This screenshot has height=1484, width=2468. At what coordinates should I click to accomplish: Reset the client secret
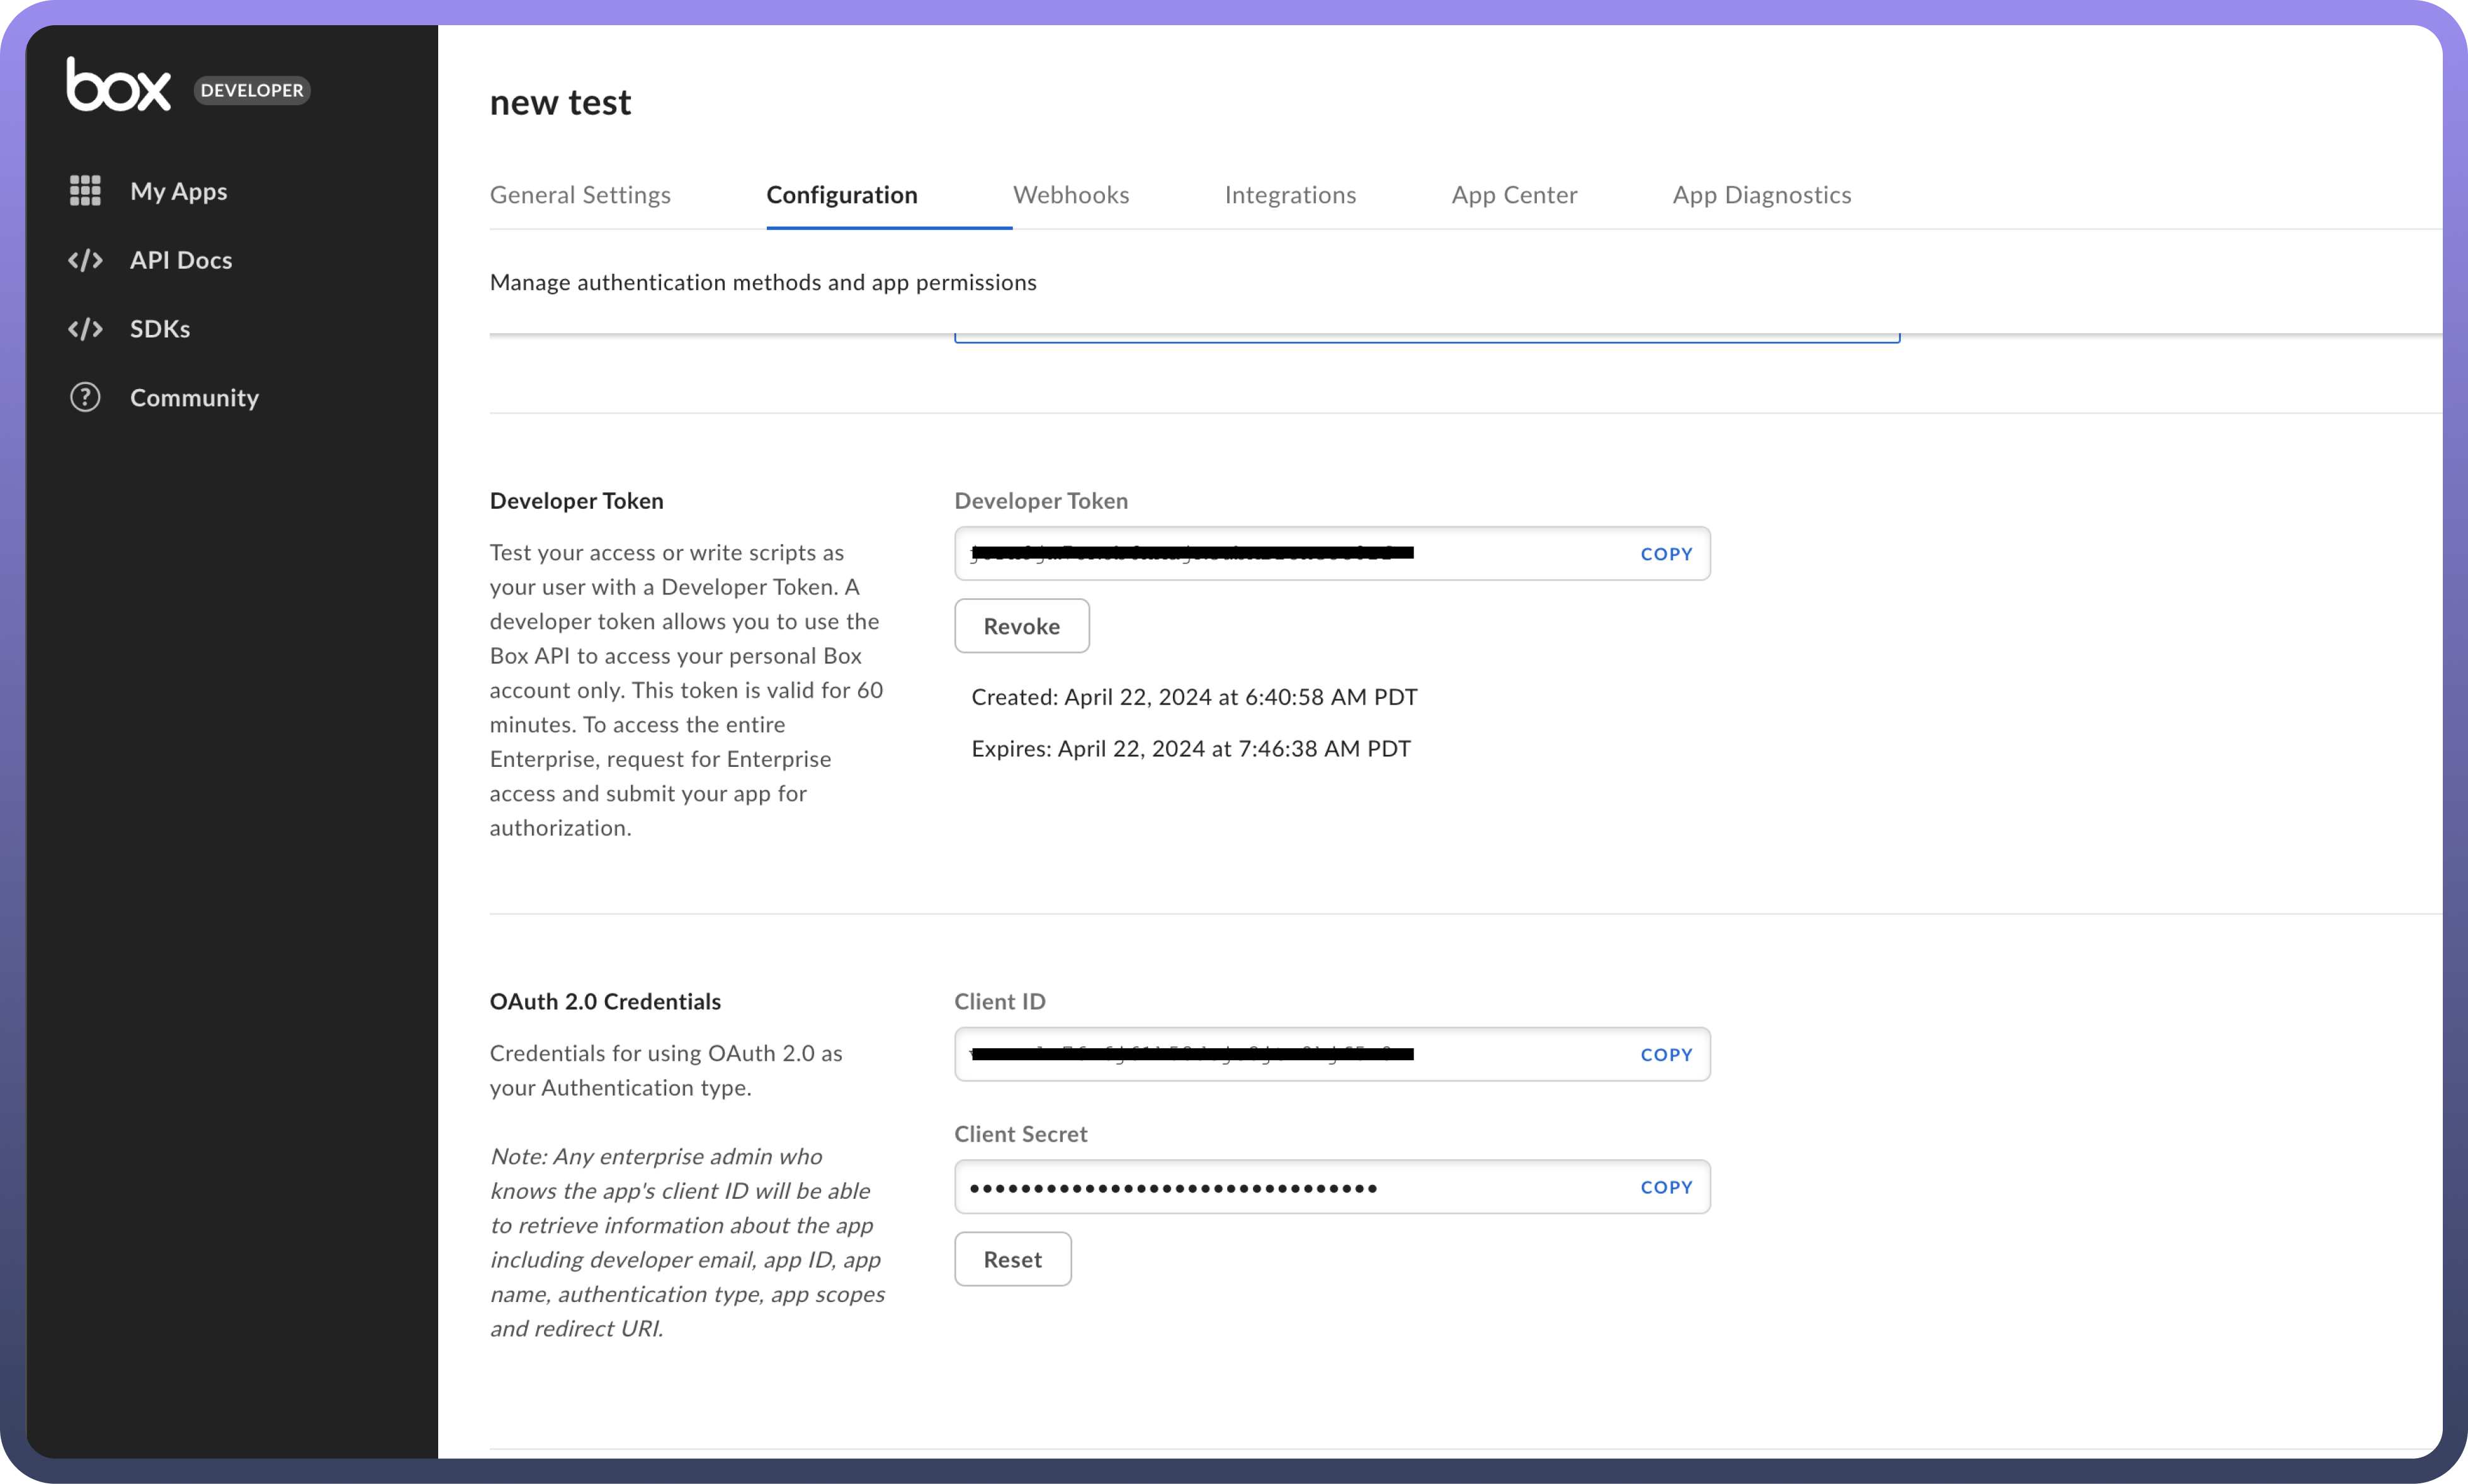1012,1259
